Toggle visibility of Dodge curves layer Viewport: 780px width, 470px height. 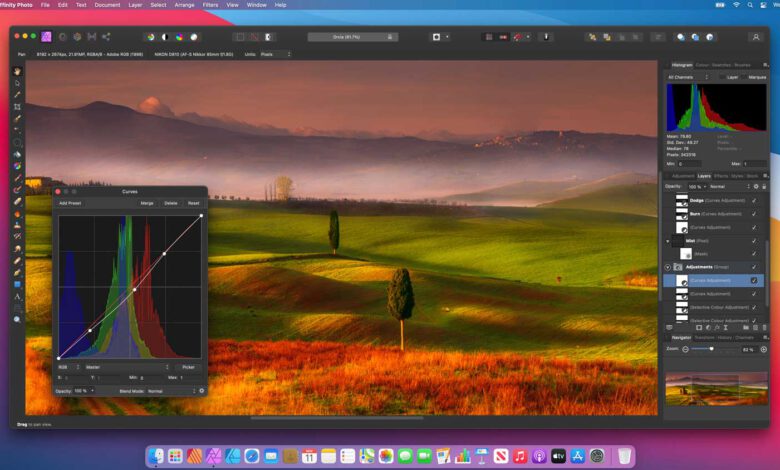click(754, 200)
